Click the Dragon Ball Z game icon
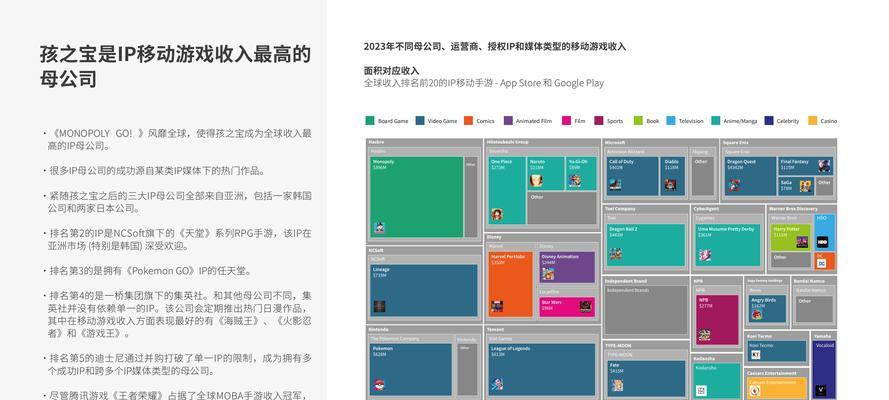This screenshot has height=400, width=889. [x=615, y=254]
